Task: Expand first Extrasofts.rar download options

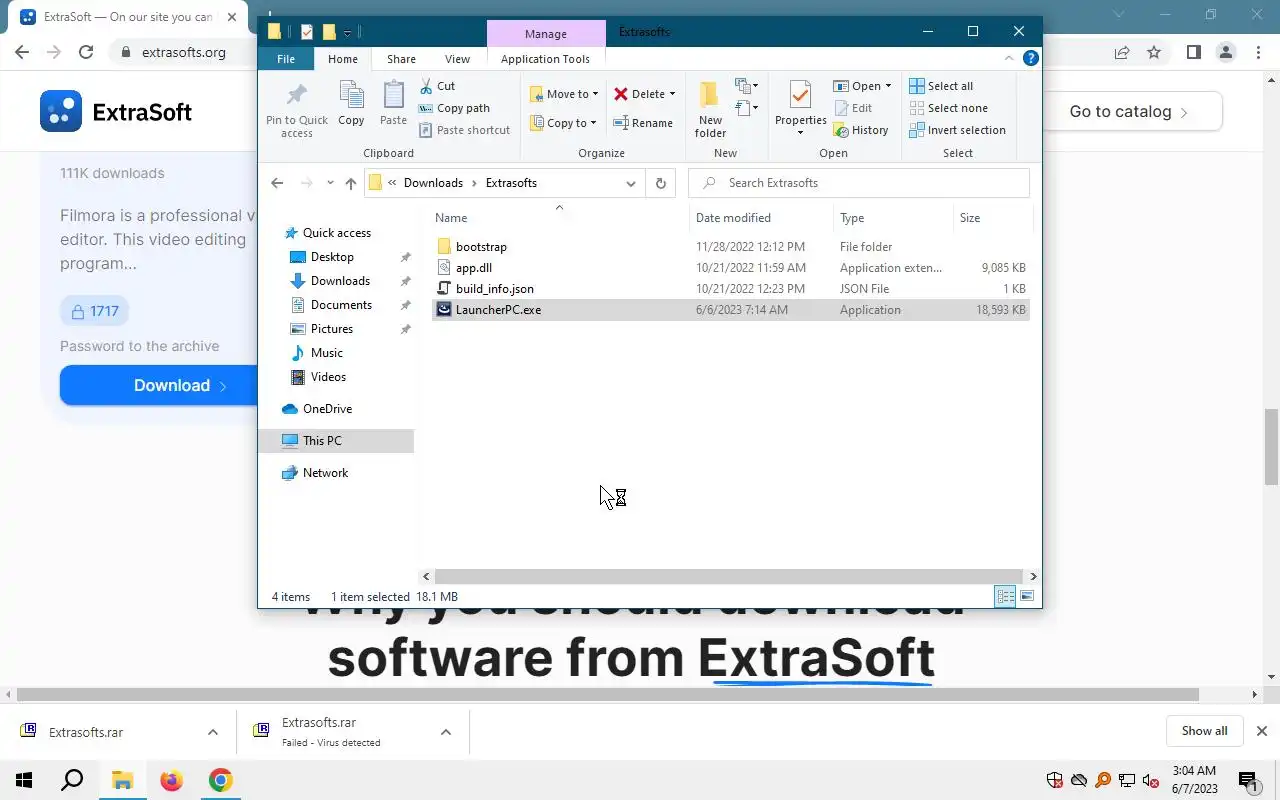Action: [x=212, y=732]
